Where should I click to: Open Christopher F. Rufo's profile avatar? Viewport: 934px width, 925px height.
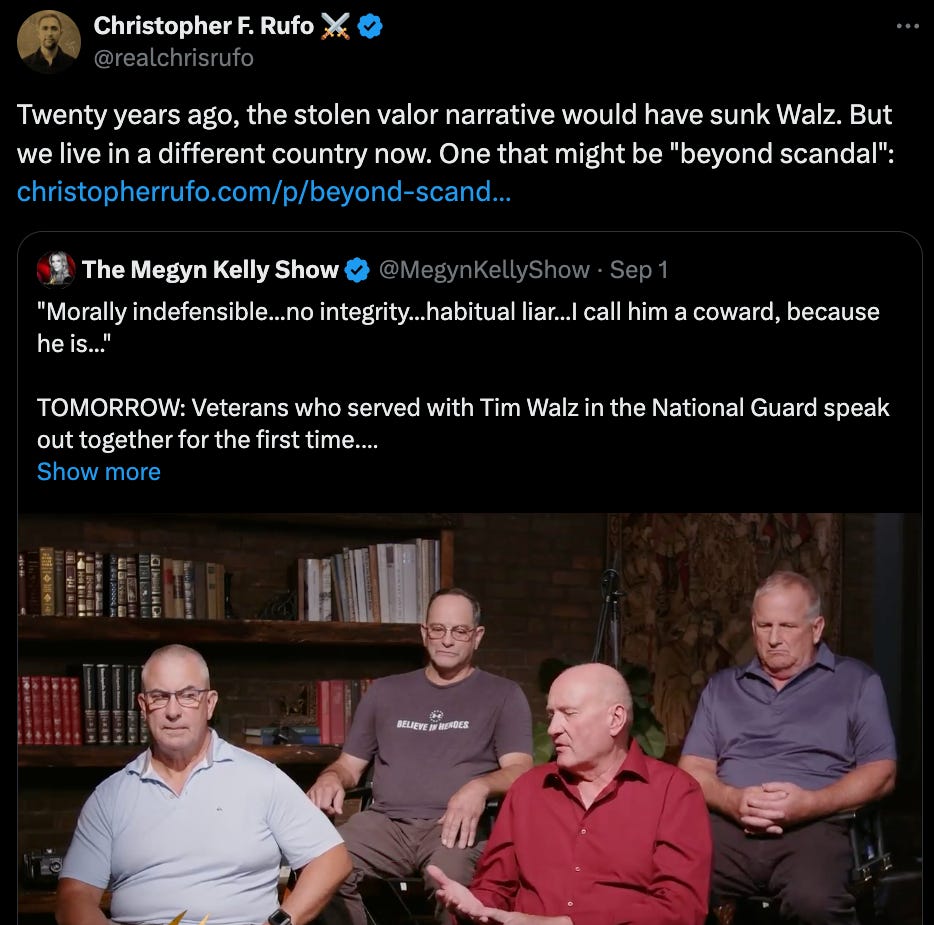49,42
